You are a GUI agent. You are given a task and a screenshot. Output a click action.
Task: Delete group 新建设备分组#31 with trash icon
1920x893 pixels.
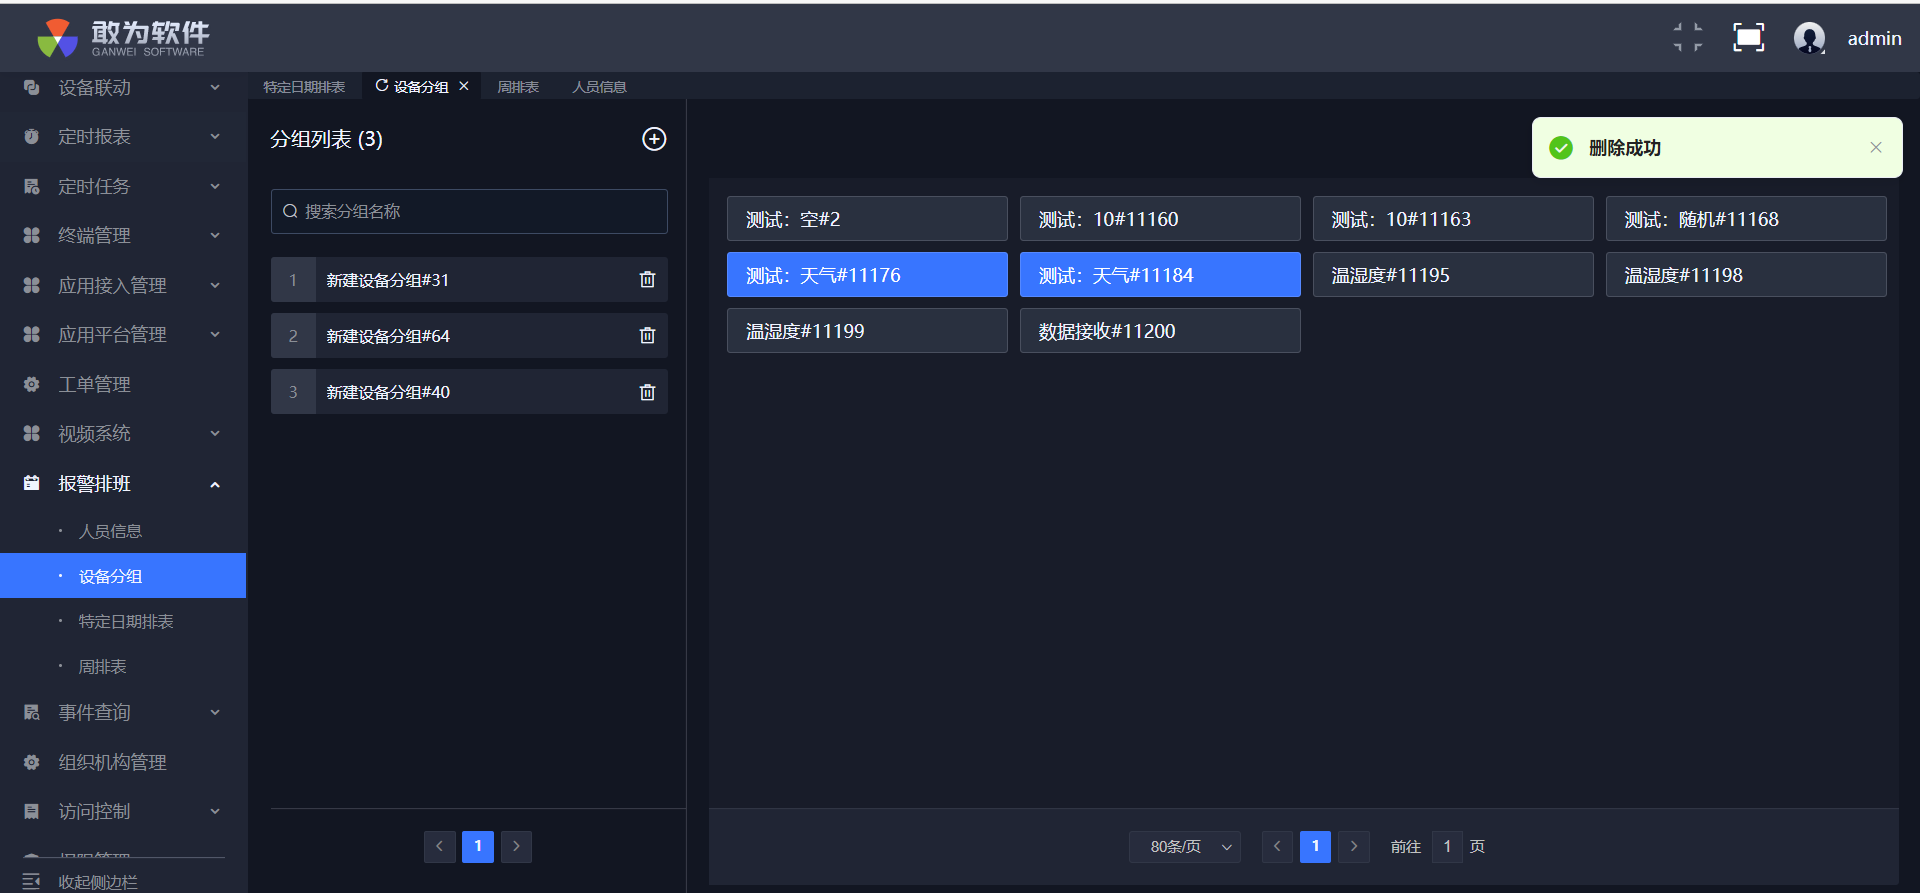[x=647, y=280]
